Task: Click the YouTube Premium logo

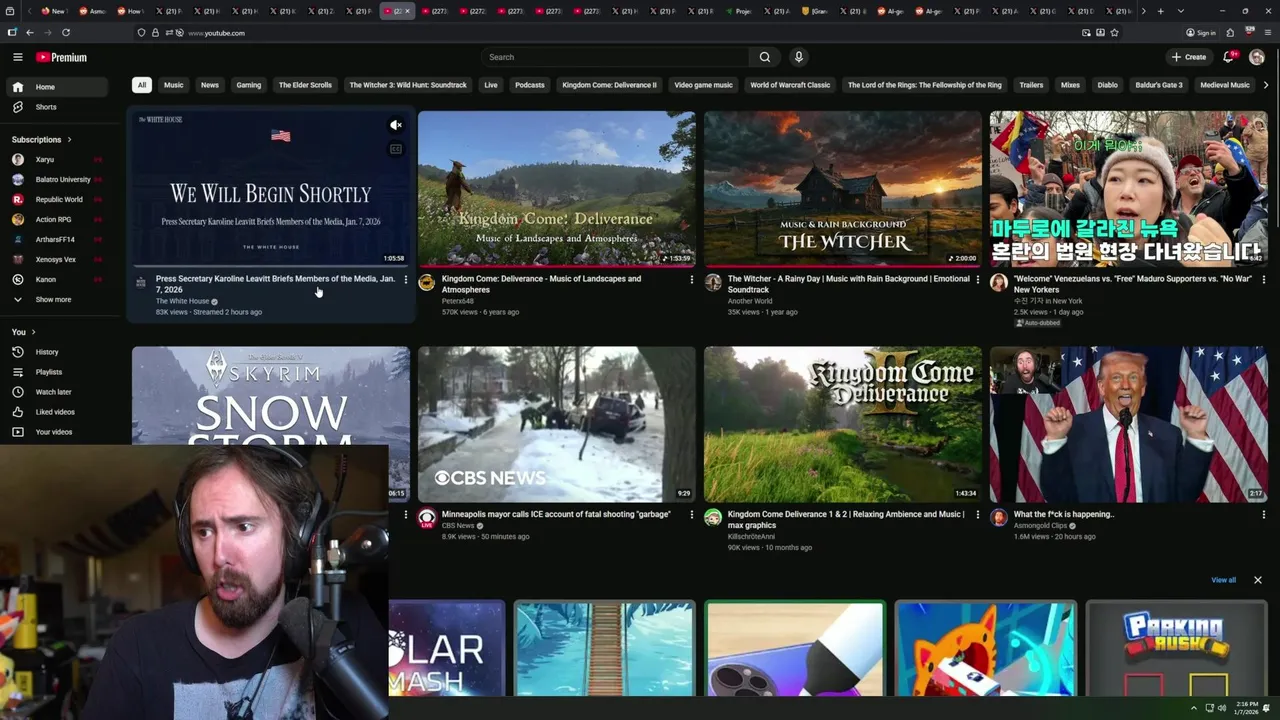Action: [x=61, y=57]
